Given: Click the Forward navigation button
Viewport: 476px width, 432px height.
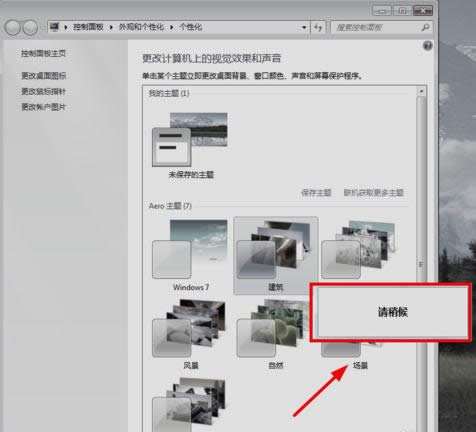Looking at the screenshot, I should click(30, 28).
